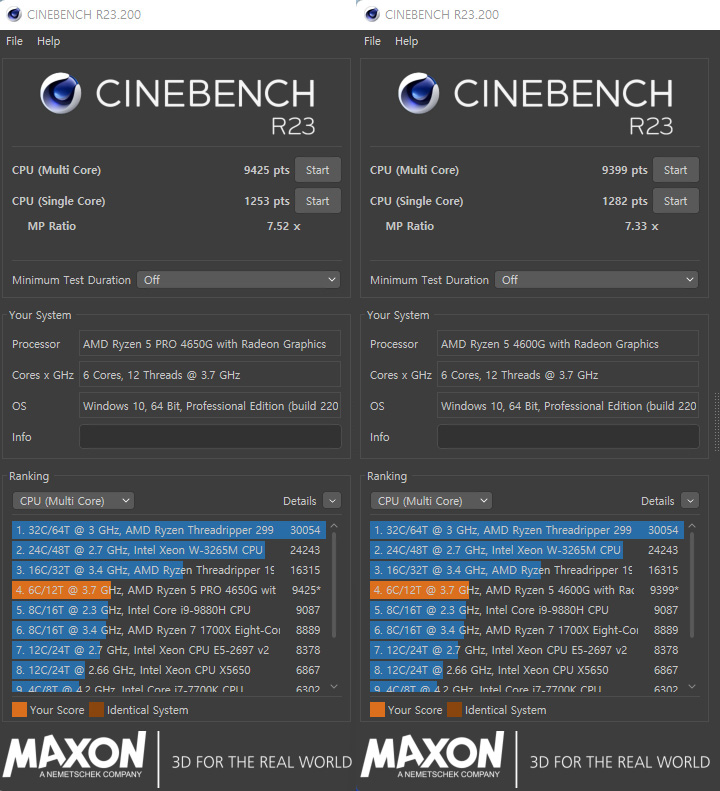
Task: Start Single Core test on the 4600G window
Action: pyautogui.click(x=676, y=201)
